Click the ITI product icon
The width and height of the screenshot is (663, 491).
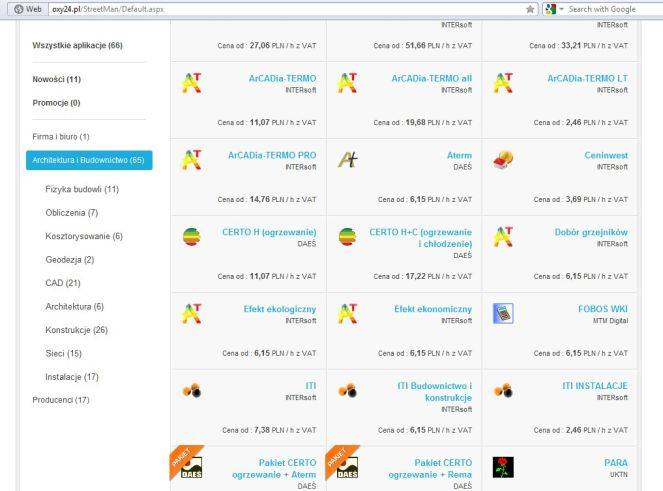(192, 390)
